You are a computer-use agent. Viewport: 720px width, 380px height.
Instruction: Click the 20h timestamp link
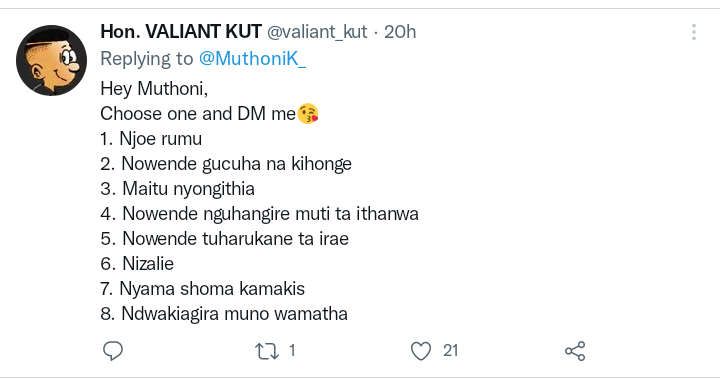(400, 32)
